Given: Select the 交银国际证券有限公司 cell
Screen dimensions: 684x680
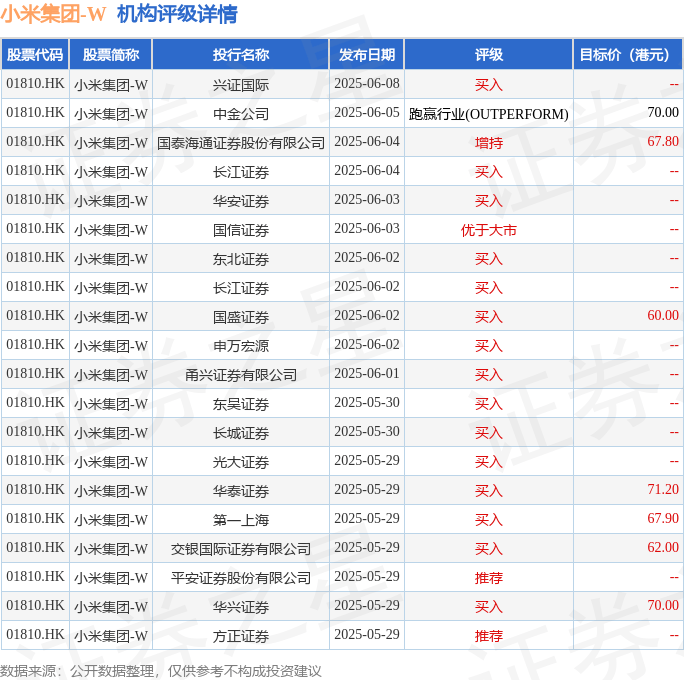Looking at the screenshot, I should click(241, 549).
